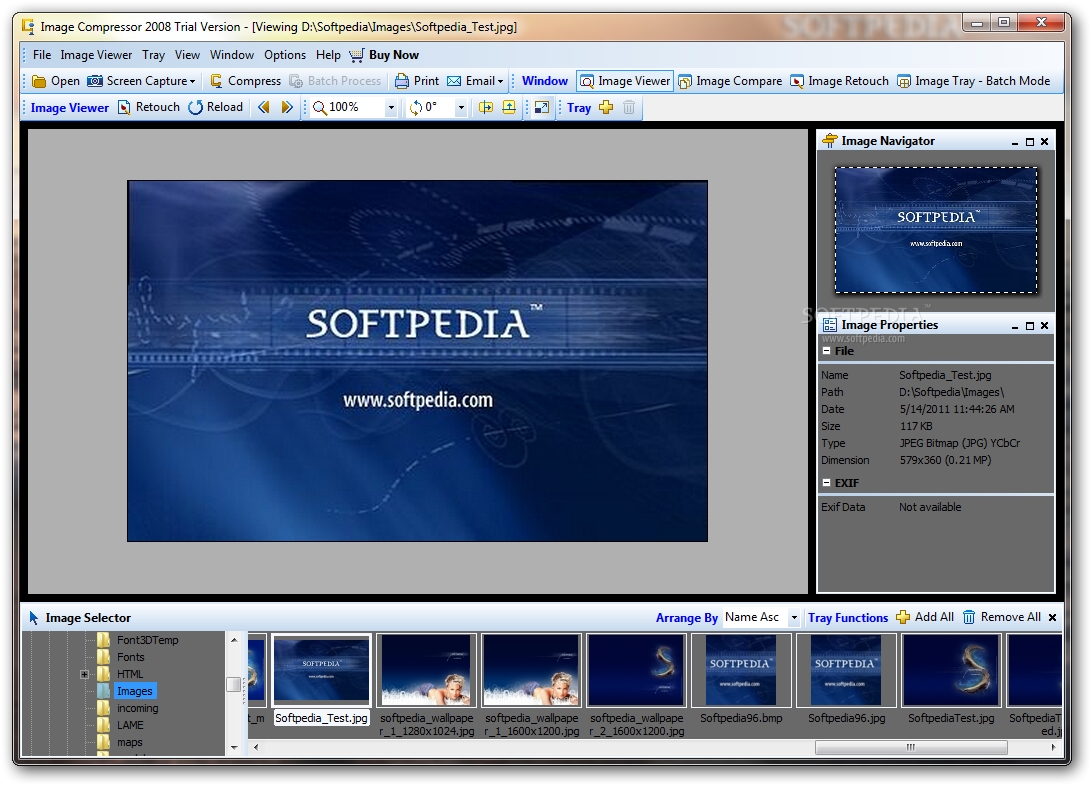
Task: Select the Softpedia_Test.jpg thumbnail
Action: point(322,670)
